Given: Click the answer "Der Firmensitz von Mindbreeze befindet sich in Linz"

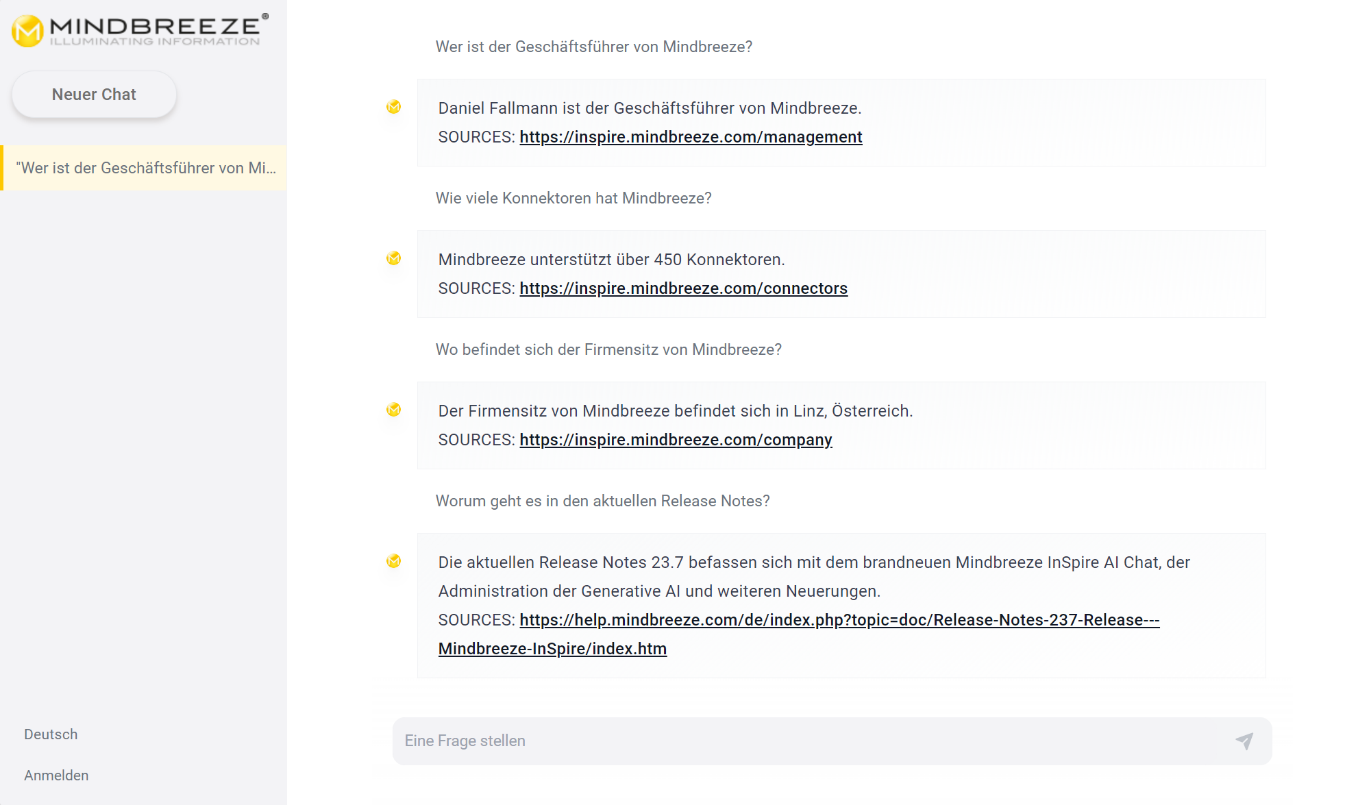Looking at the screenshot, I should pos(633,411).
